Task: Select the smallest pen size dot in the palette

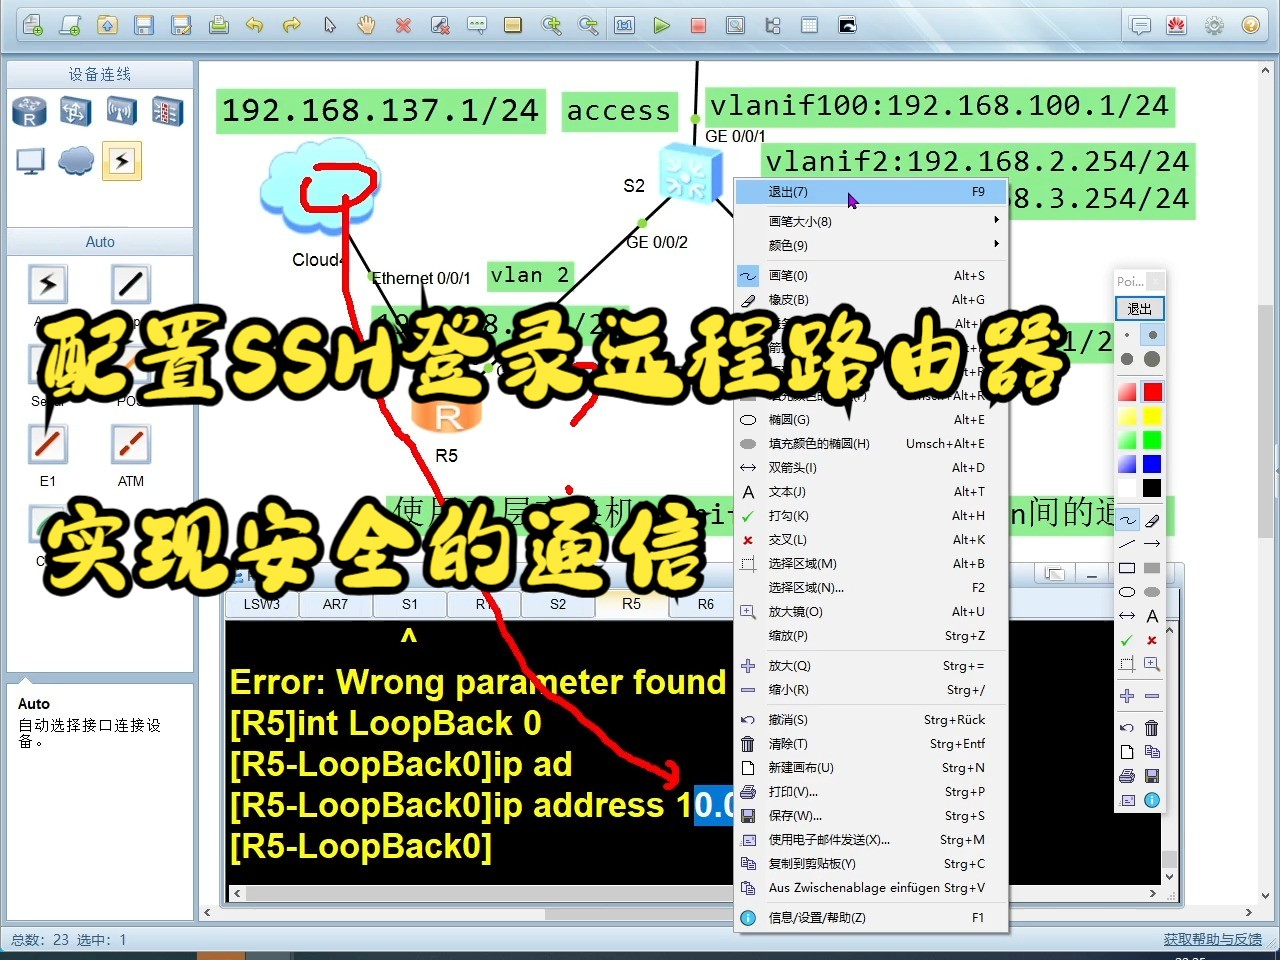Action: click(1127, 335)
